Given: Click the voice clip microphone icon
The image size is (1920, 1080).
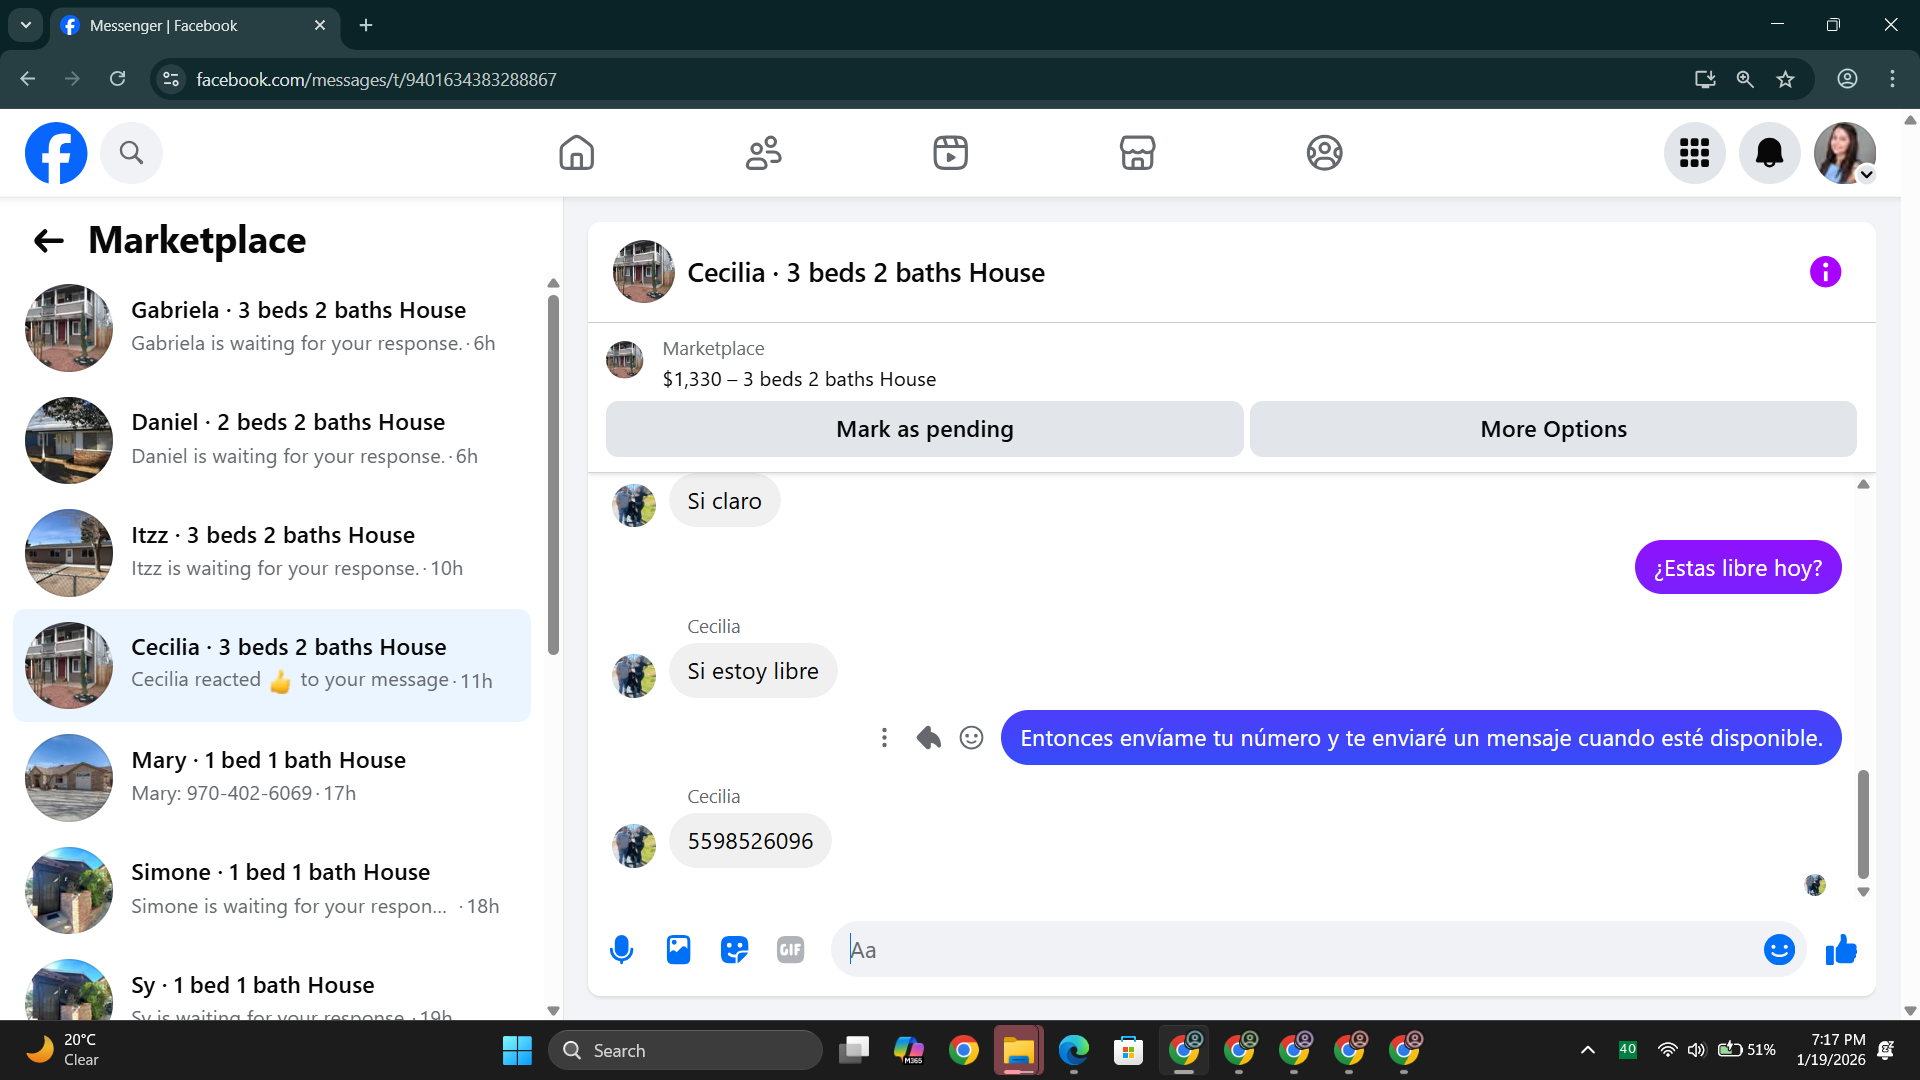Looking at the screenshot, I should tap(621, 949).
